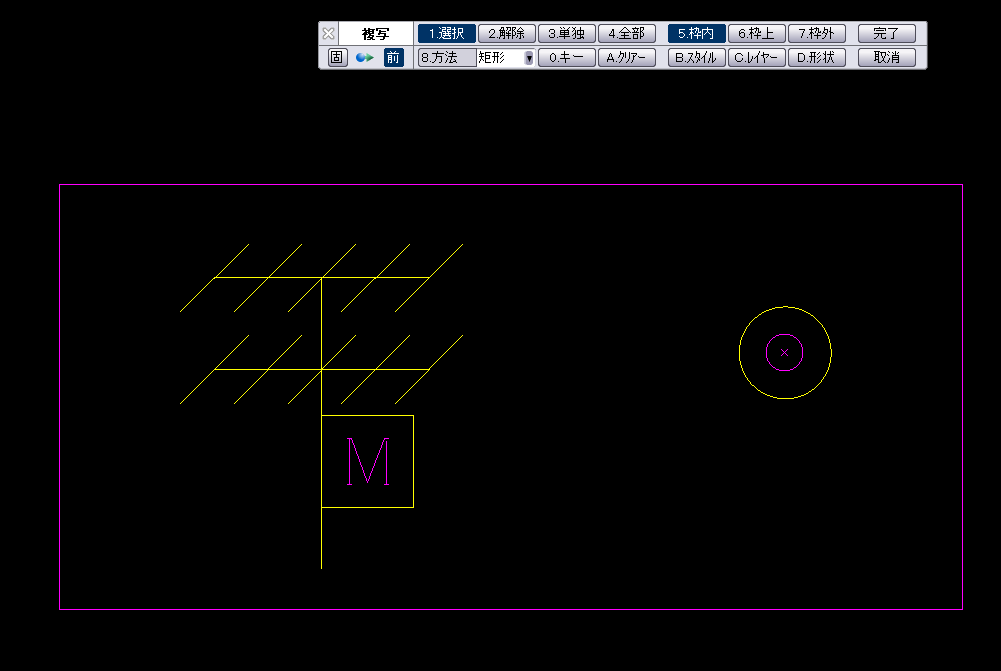Open the B.スタイル style filter
The width and height of the screenshot is (1001, 671).
click(696, 58)
